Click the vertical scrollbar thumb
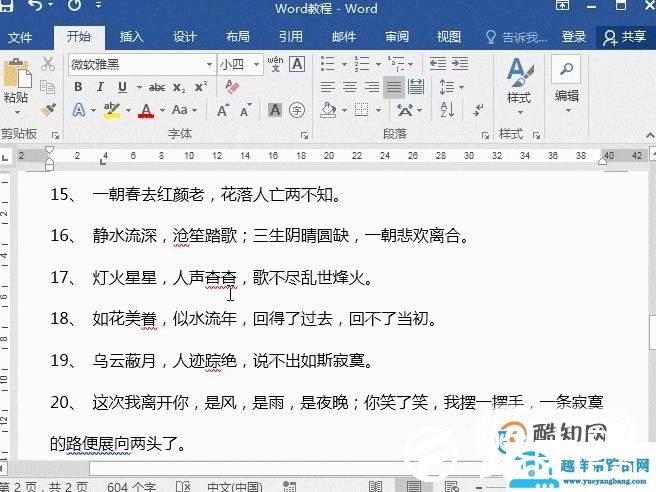This screenshot has height=492, width=656. (x=652, y=333)
